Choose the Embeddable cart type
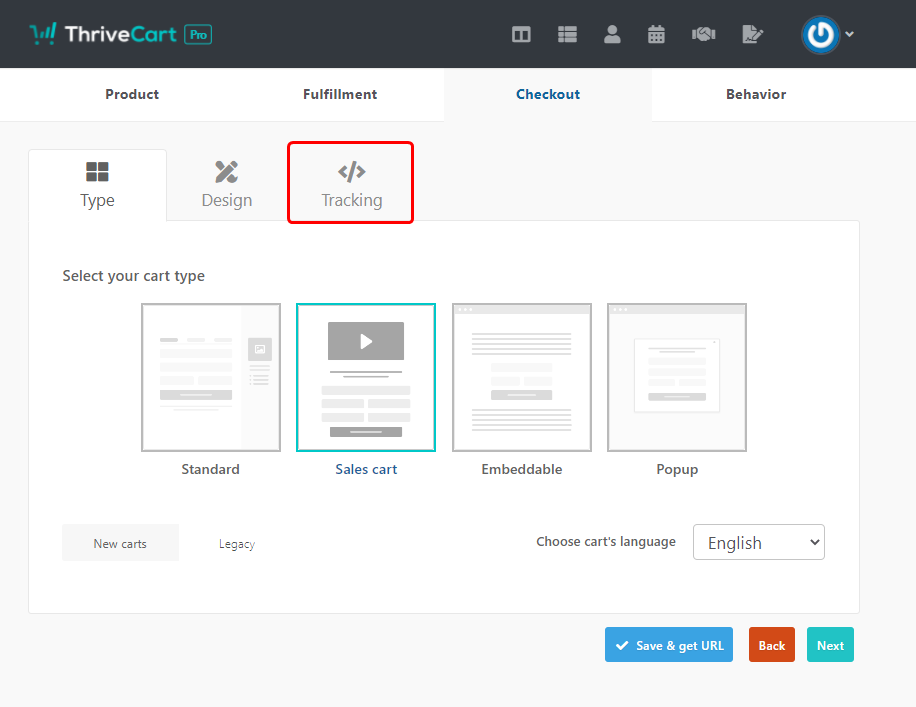The width and height of the screenshot is (916, 707). coord(521,378)
